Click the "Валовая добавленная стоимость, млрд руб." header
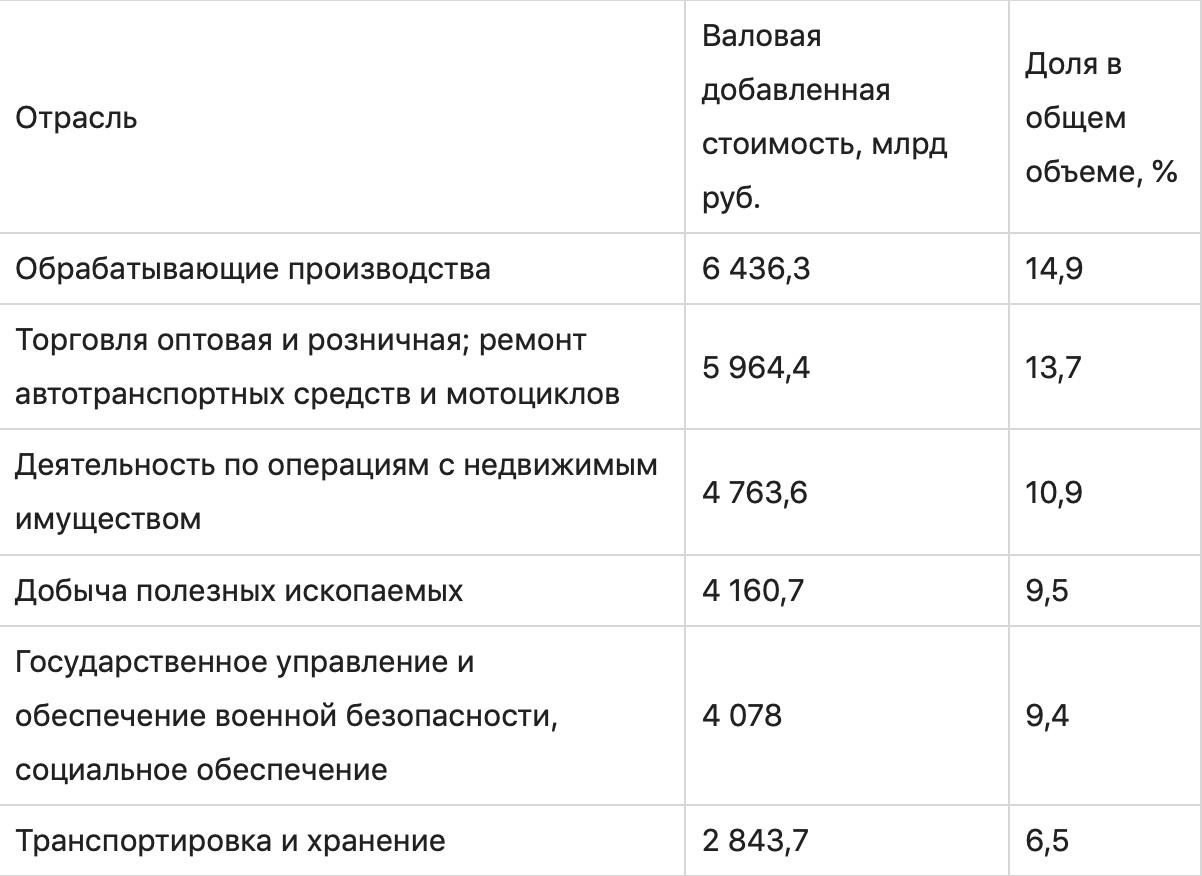 coord(825,118)
